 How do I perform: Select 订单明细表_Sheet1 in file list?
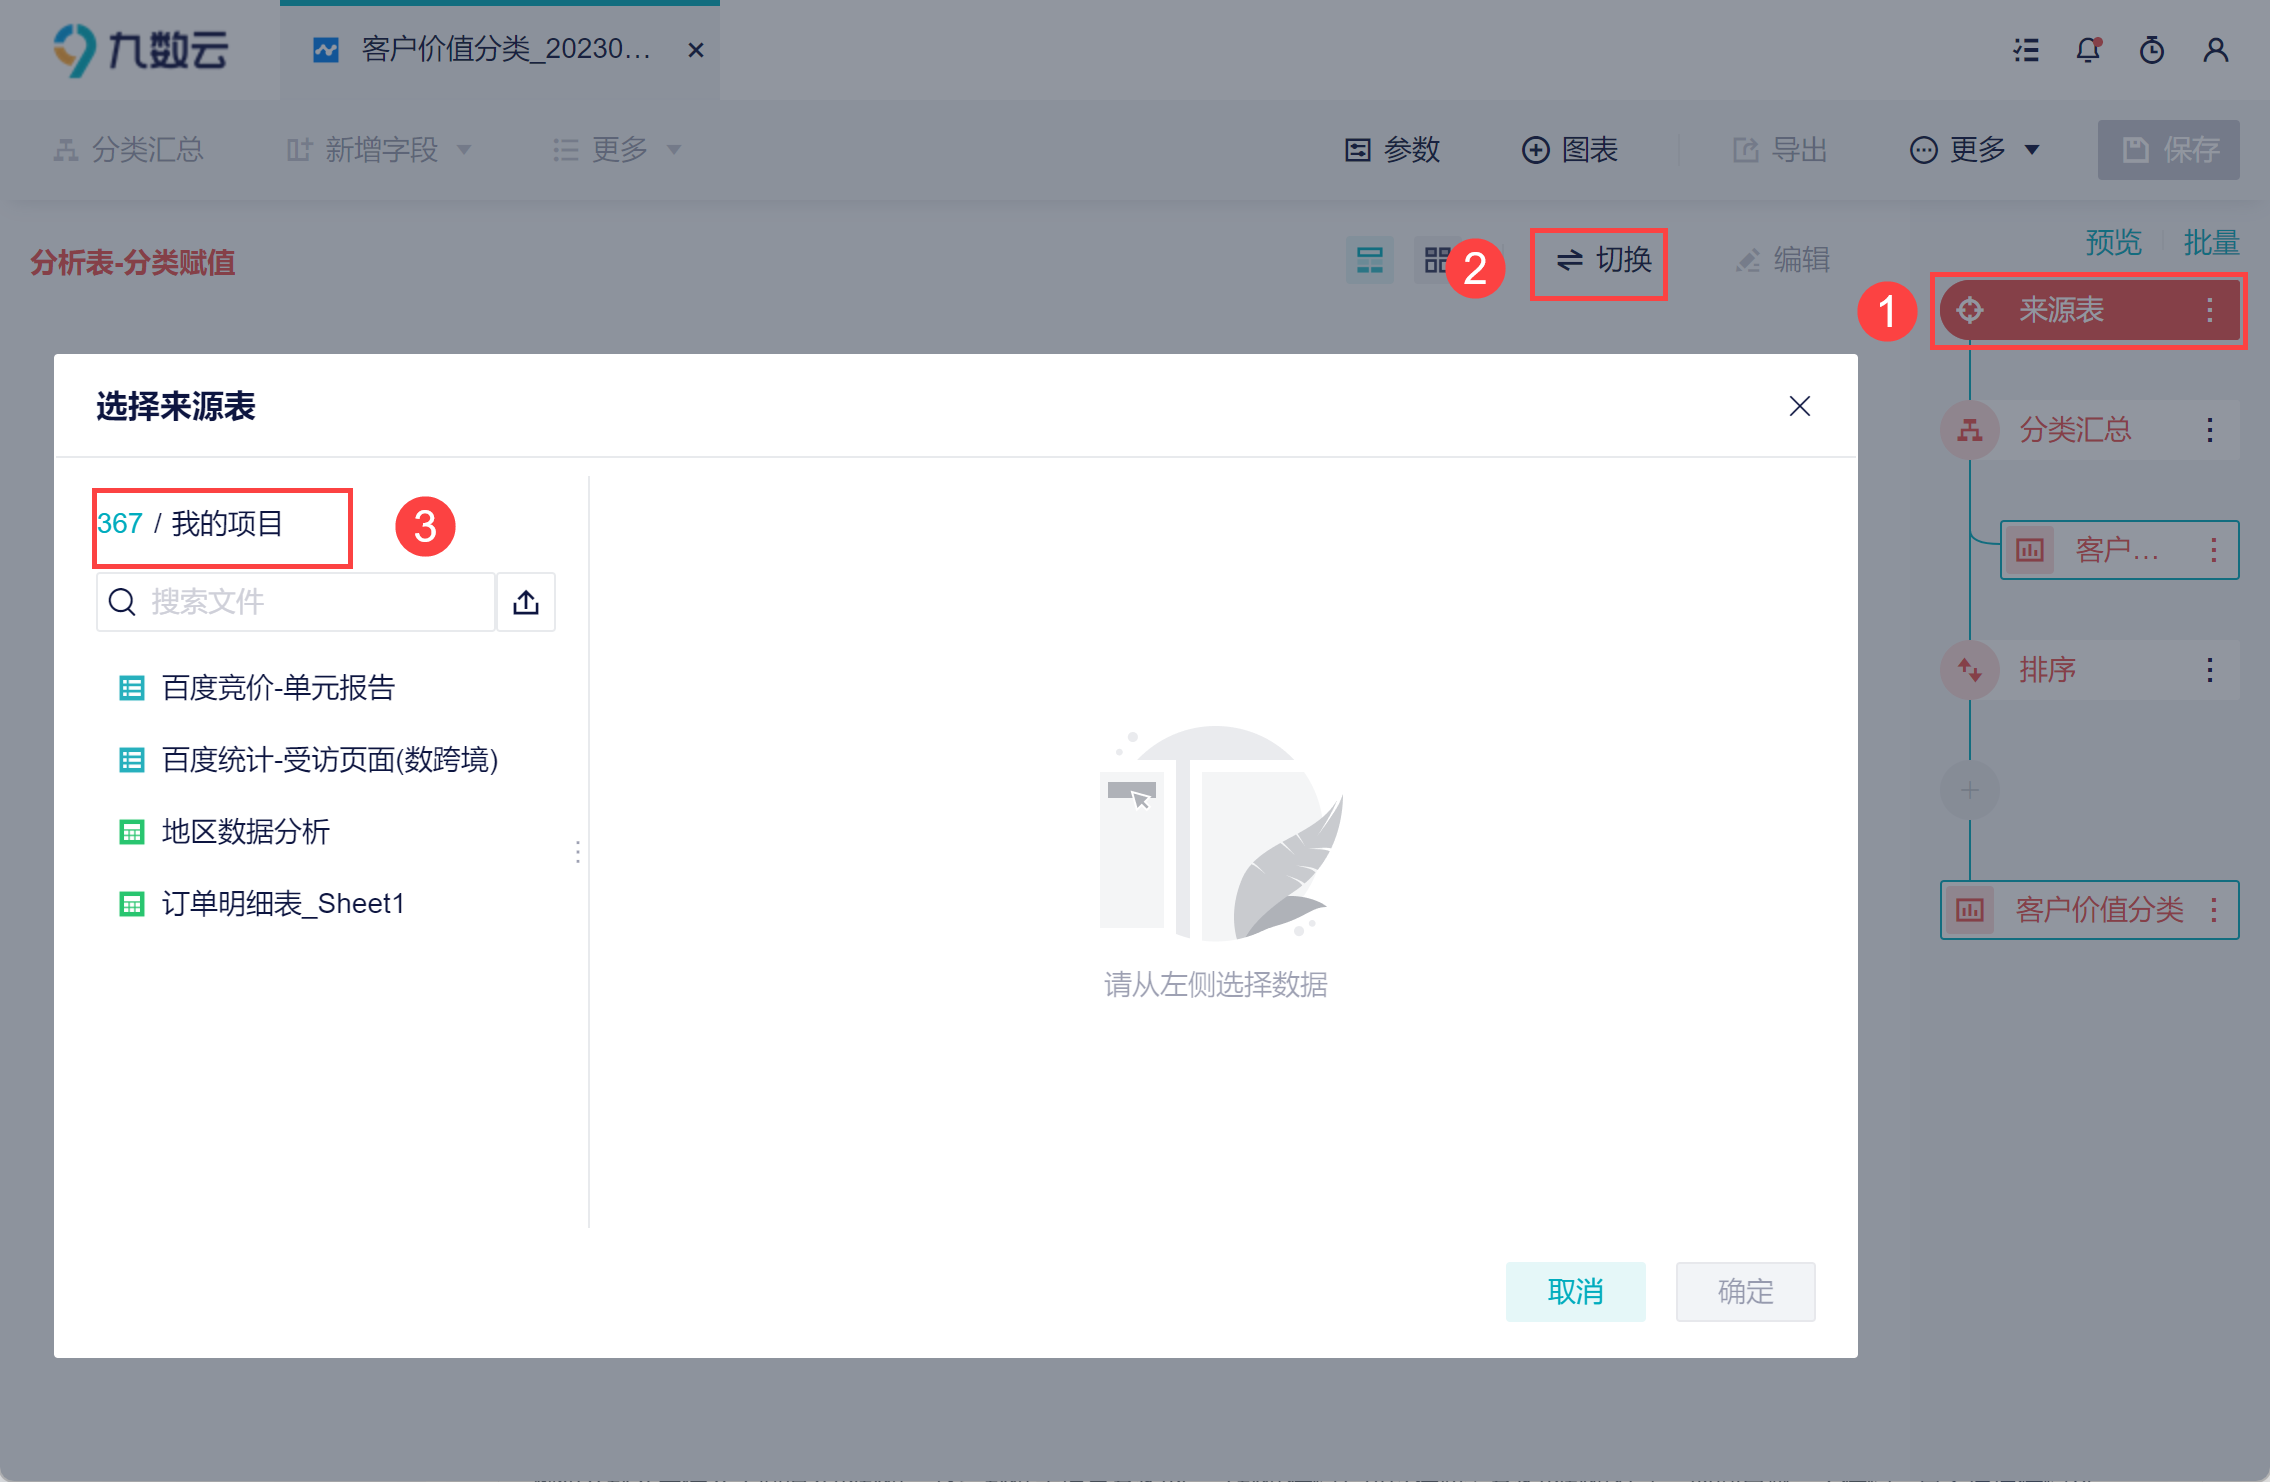(283, 904)
